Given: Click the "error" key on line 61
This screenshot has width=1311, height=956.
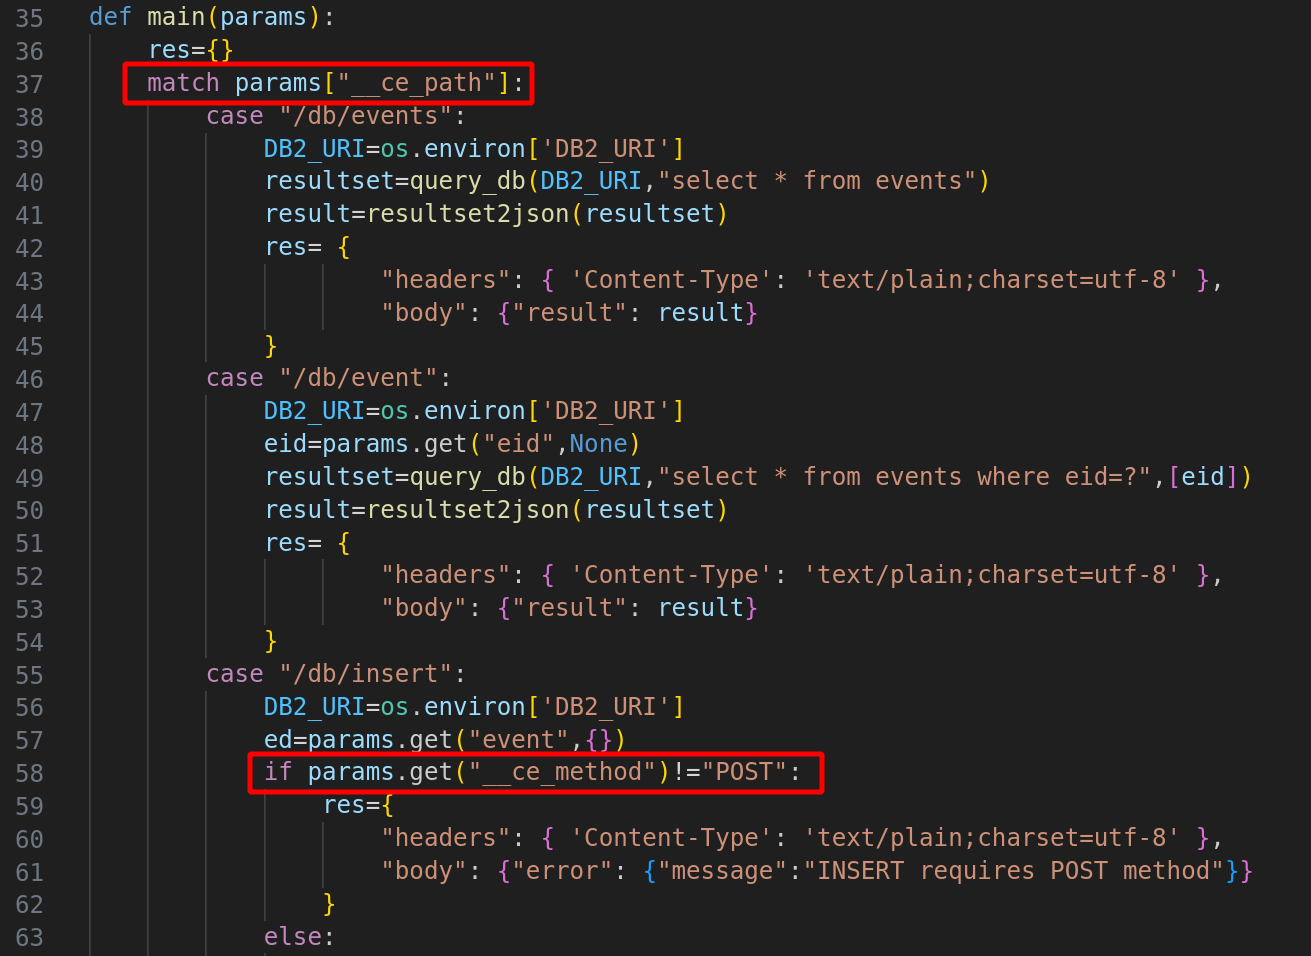Looking at the screenshot, I should click(563, 871).
